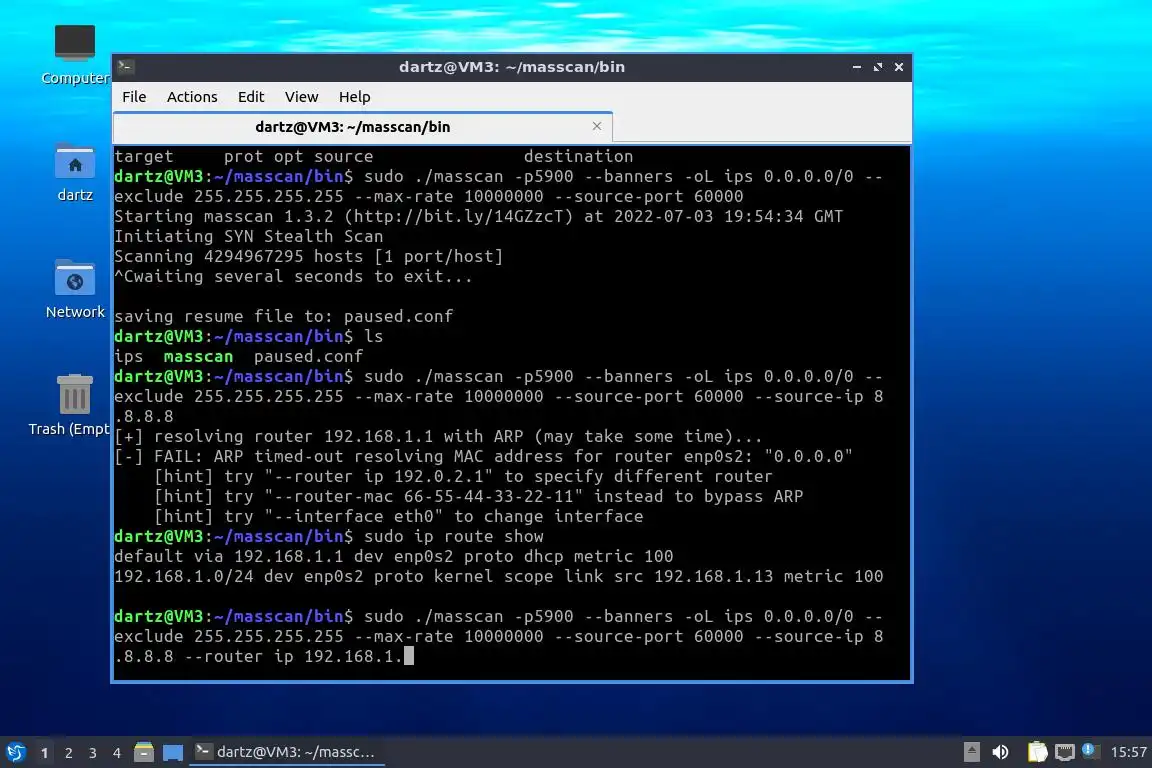Click the terminal window title bar text
Viewport: 1152px width, 768px height.
click(x=512, y=67)
